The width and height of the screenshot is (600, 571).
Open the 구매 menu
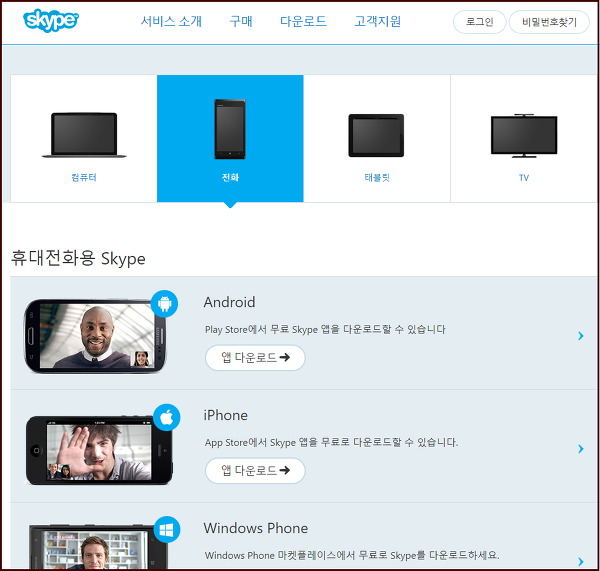241,21
